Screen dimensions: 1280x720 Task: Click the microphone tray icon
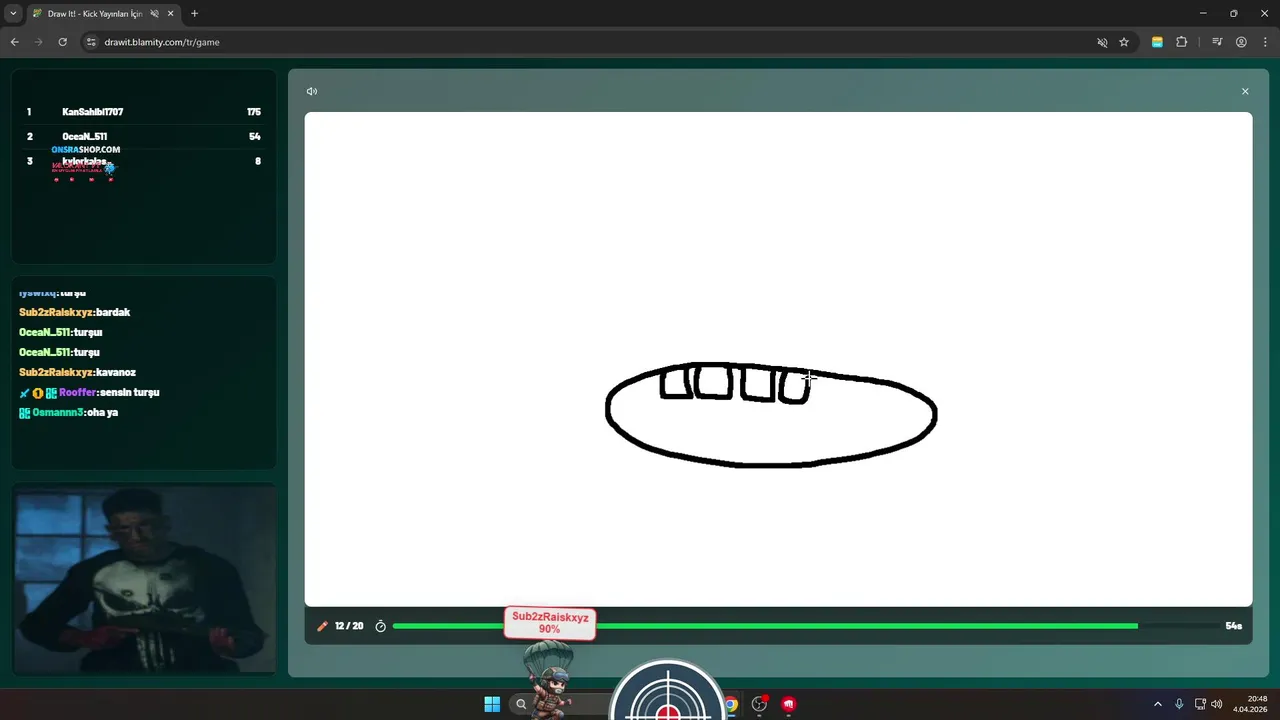click(1179, 704)
